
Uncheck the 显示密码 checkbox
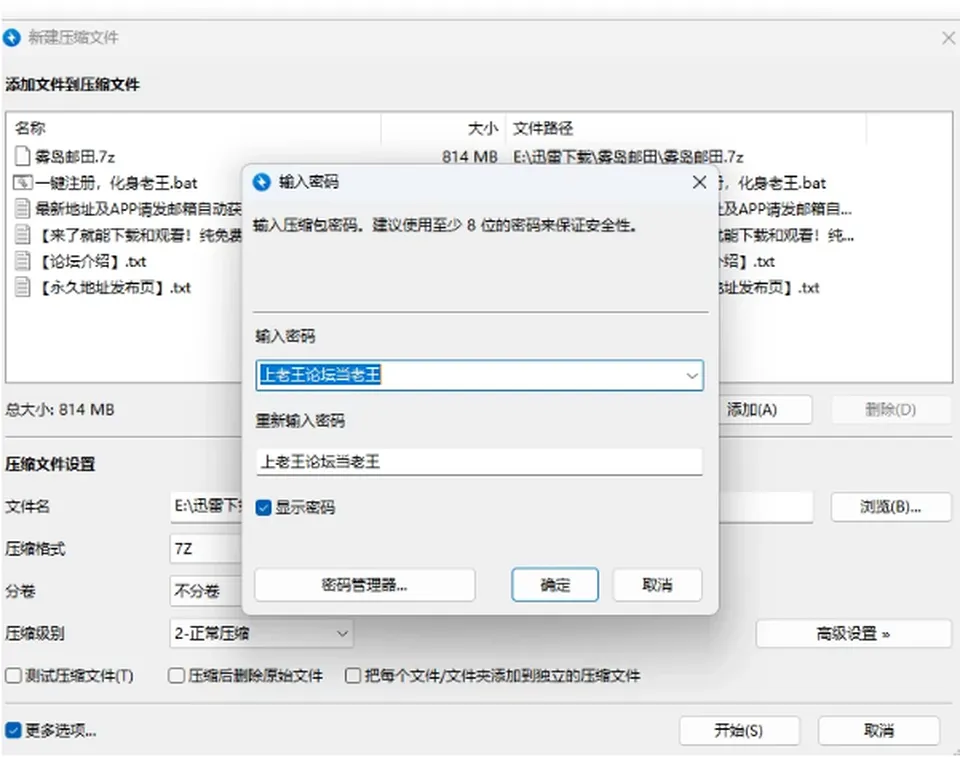click(264, 508)
